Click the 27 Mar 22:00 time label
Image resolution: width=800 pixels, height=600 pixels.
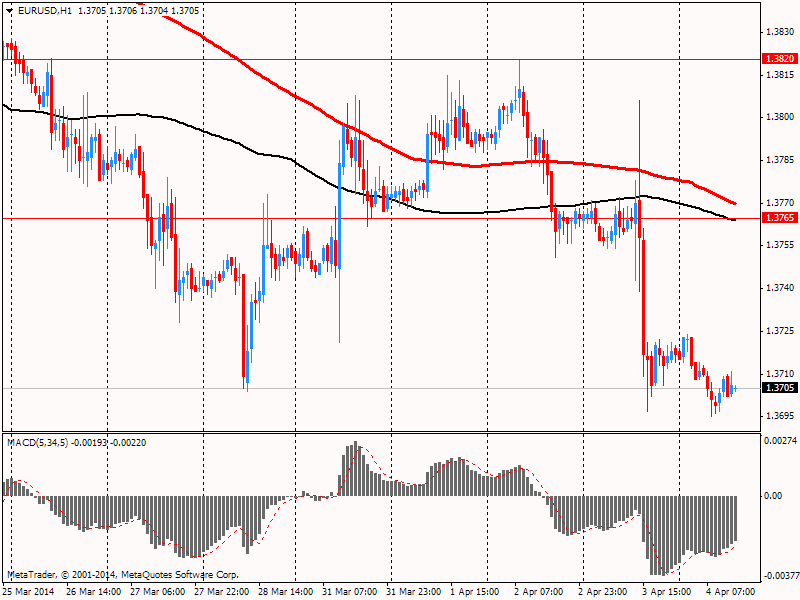(221, 592)
